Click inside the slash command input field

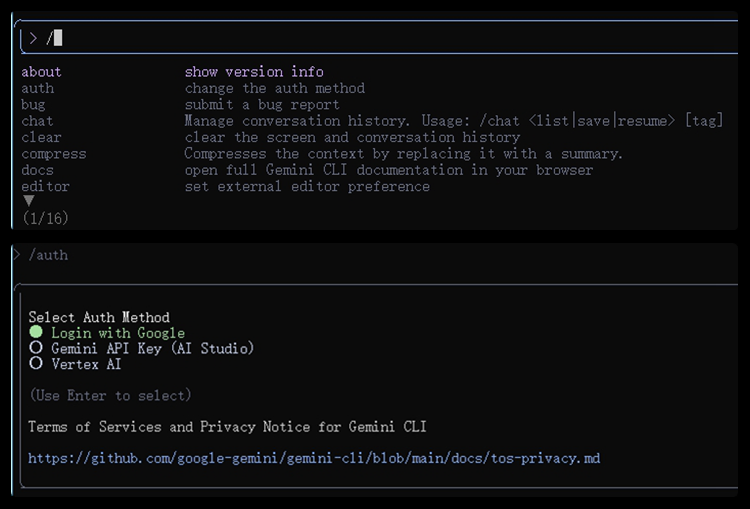tap(380, 38)
